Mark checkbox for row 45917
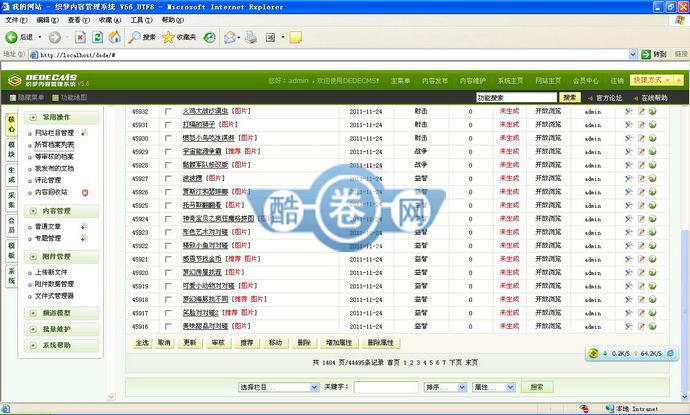The width and height of the screenshot is (690, 415). click(x=168, y=313)
